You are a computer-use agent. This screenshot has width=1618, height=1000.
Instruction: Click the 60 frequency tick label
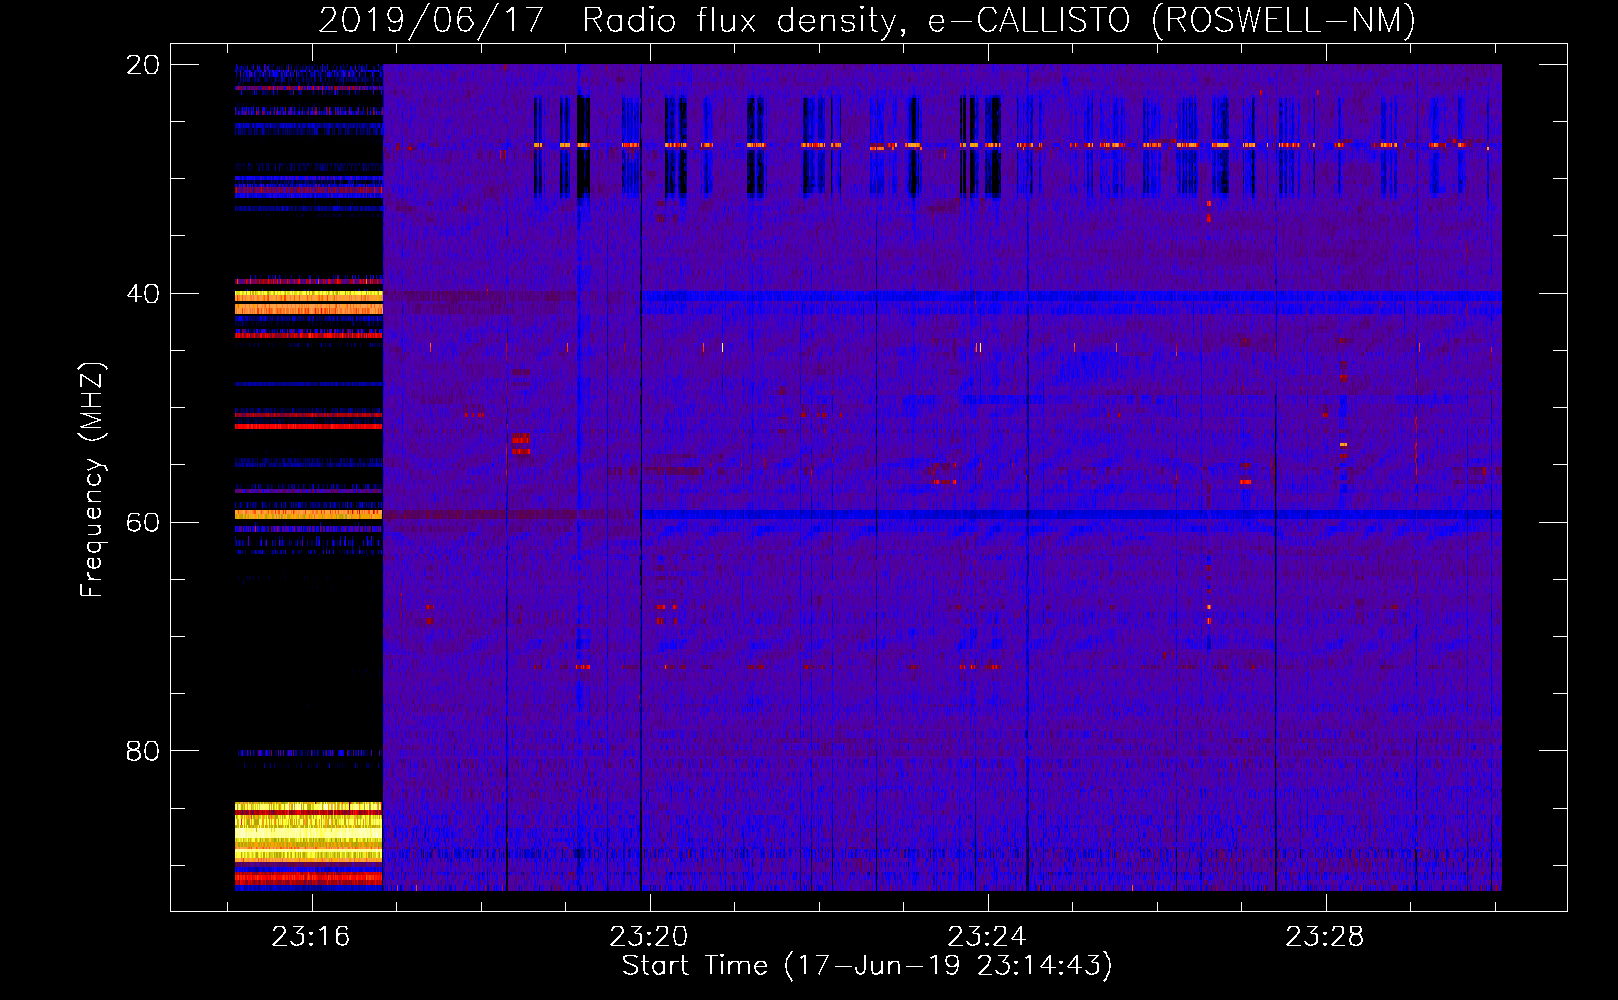pyautogui.click(x=142, y=523)
